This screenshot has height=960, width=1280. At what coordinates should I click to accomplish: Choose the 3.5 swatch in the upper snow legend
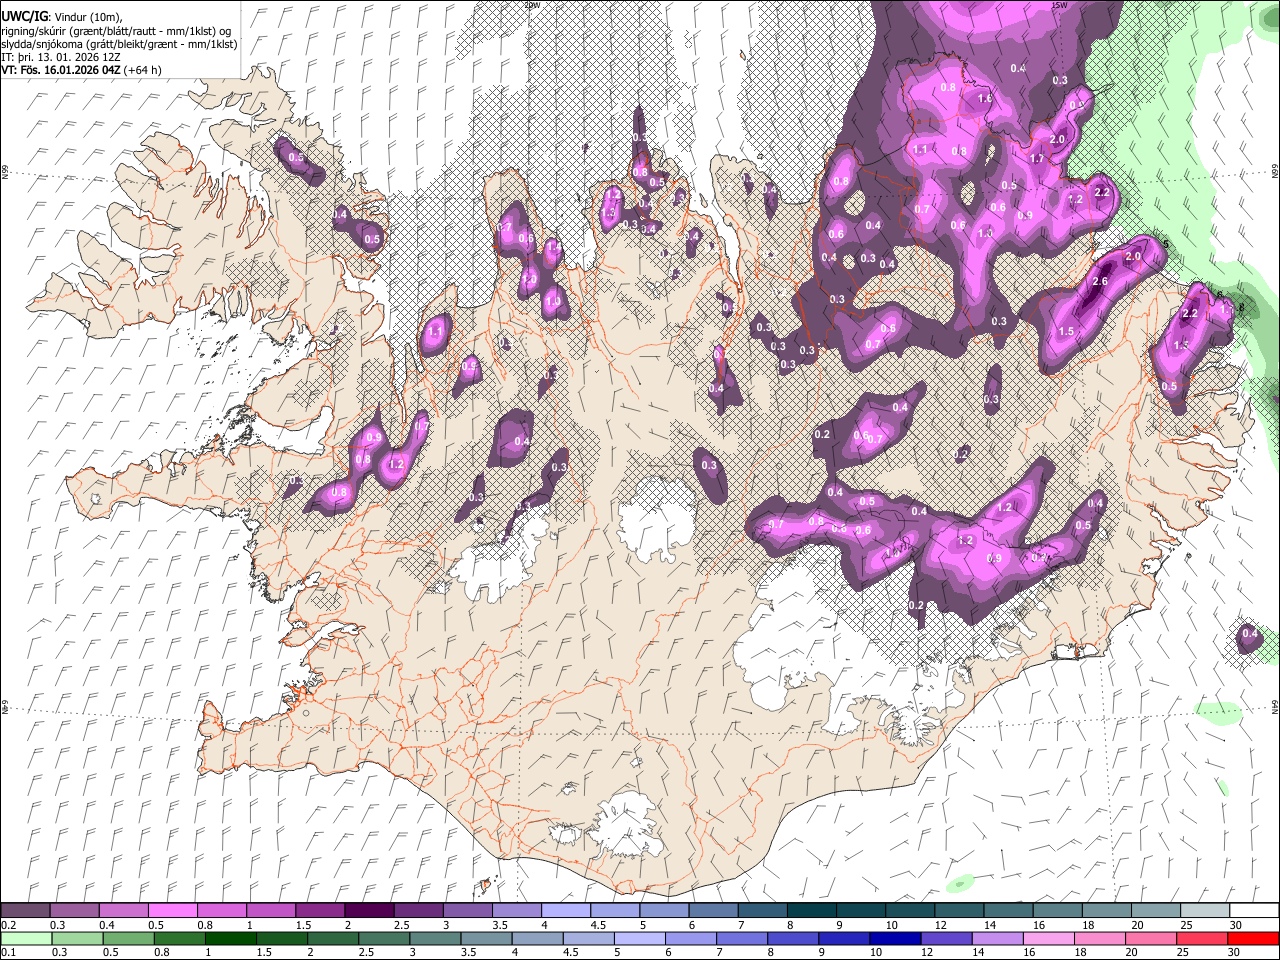[516, 911]
